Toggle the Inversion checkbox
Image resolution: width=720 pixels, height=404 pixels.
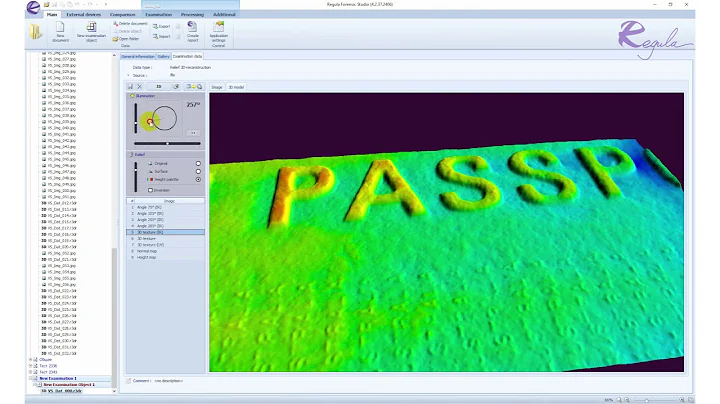pyautogui.click(x=150, y=190)
